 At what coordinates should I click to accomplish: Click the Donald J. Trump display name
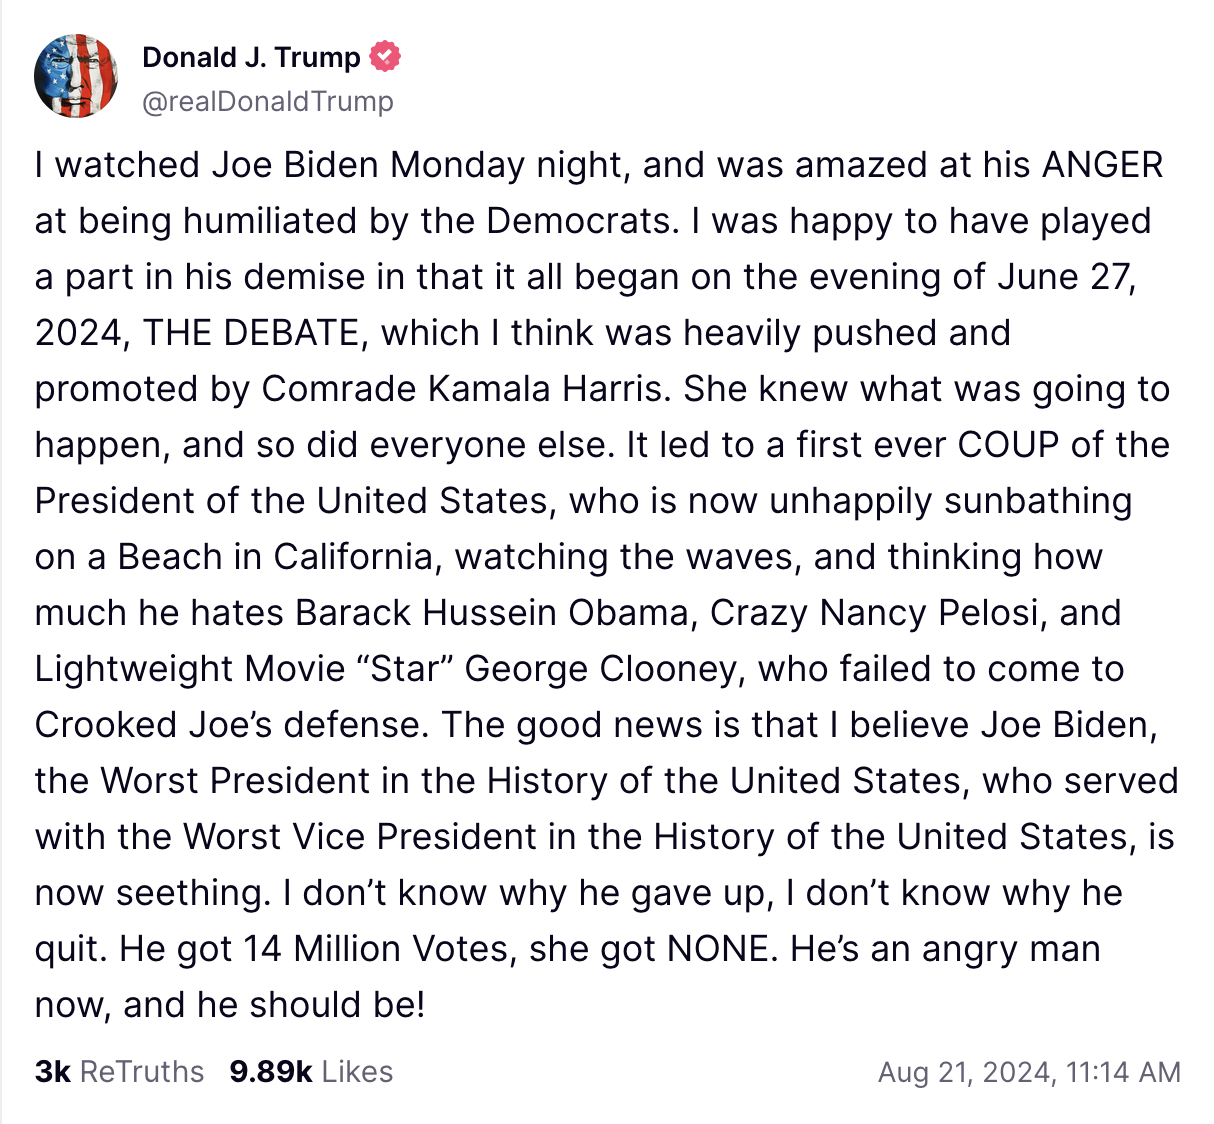tap(251, 57)
